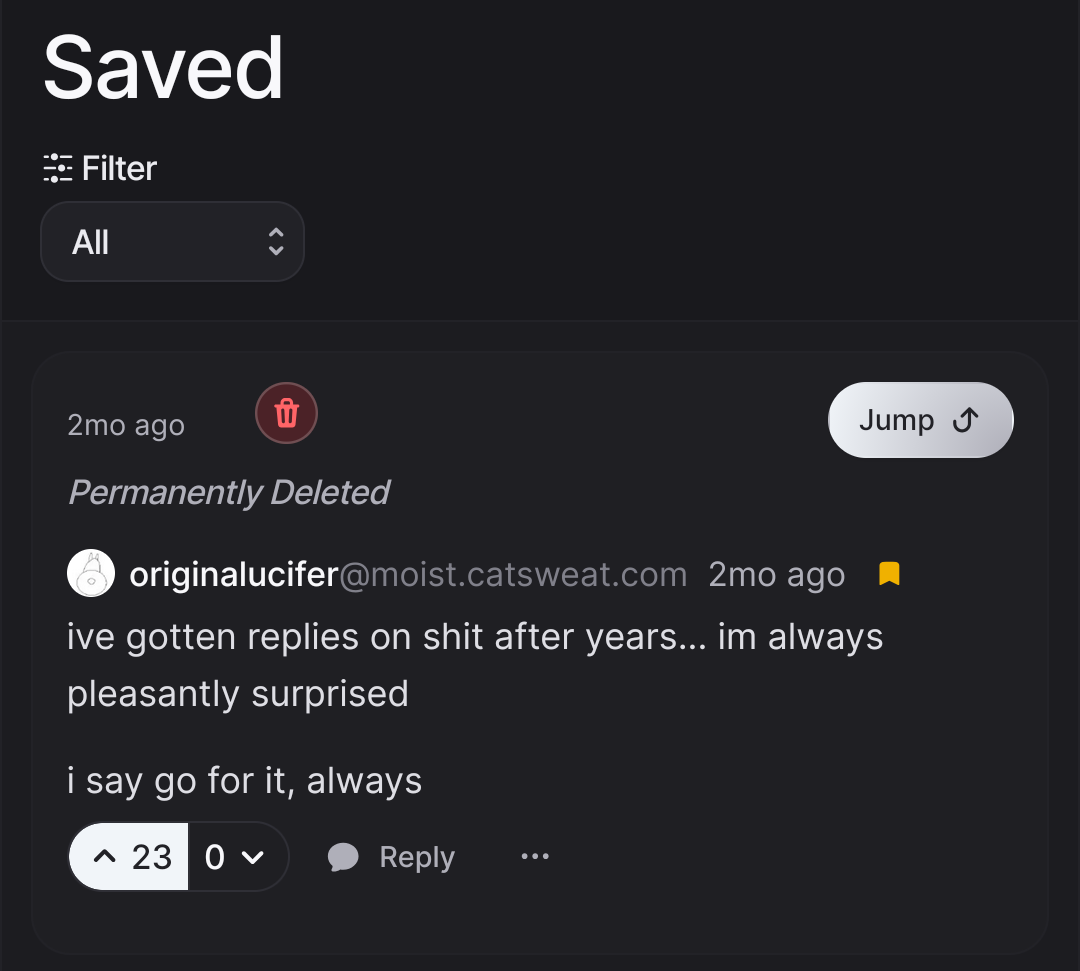This screenshot has height=971, width=1080.
Task: Click the Permanently Deleted notice
Action: [x=228, y=492]
